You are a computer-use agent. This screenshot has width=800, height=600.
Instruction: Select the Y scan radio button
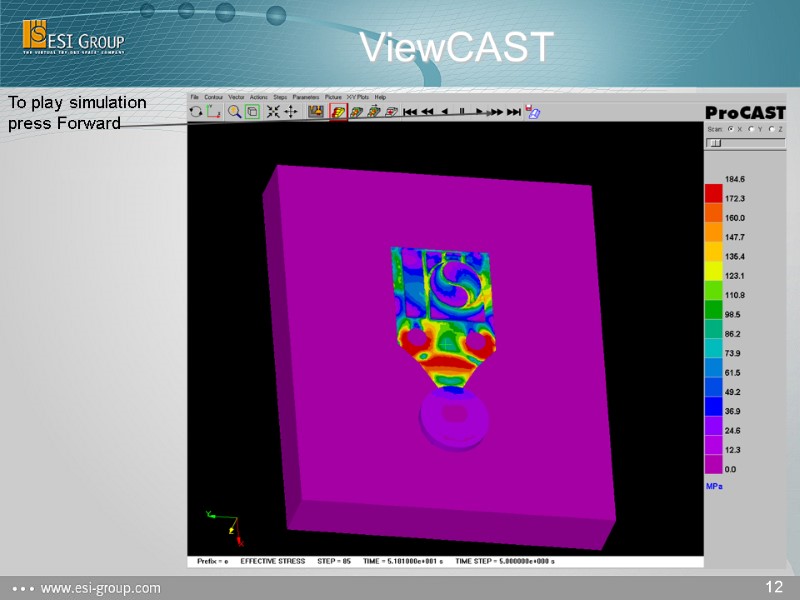pos(751,129)
